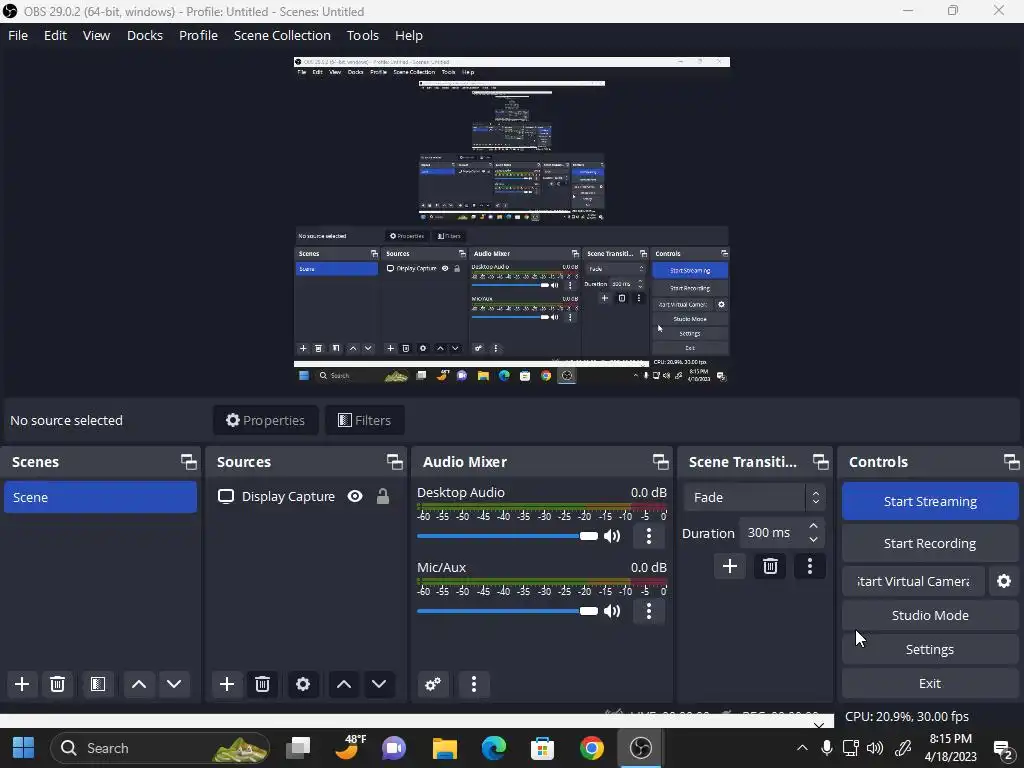Open Google Chrome from taskbar

(x=592, y=748)
